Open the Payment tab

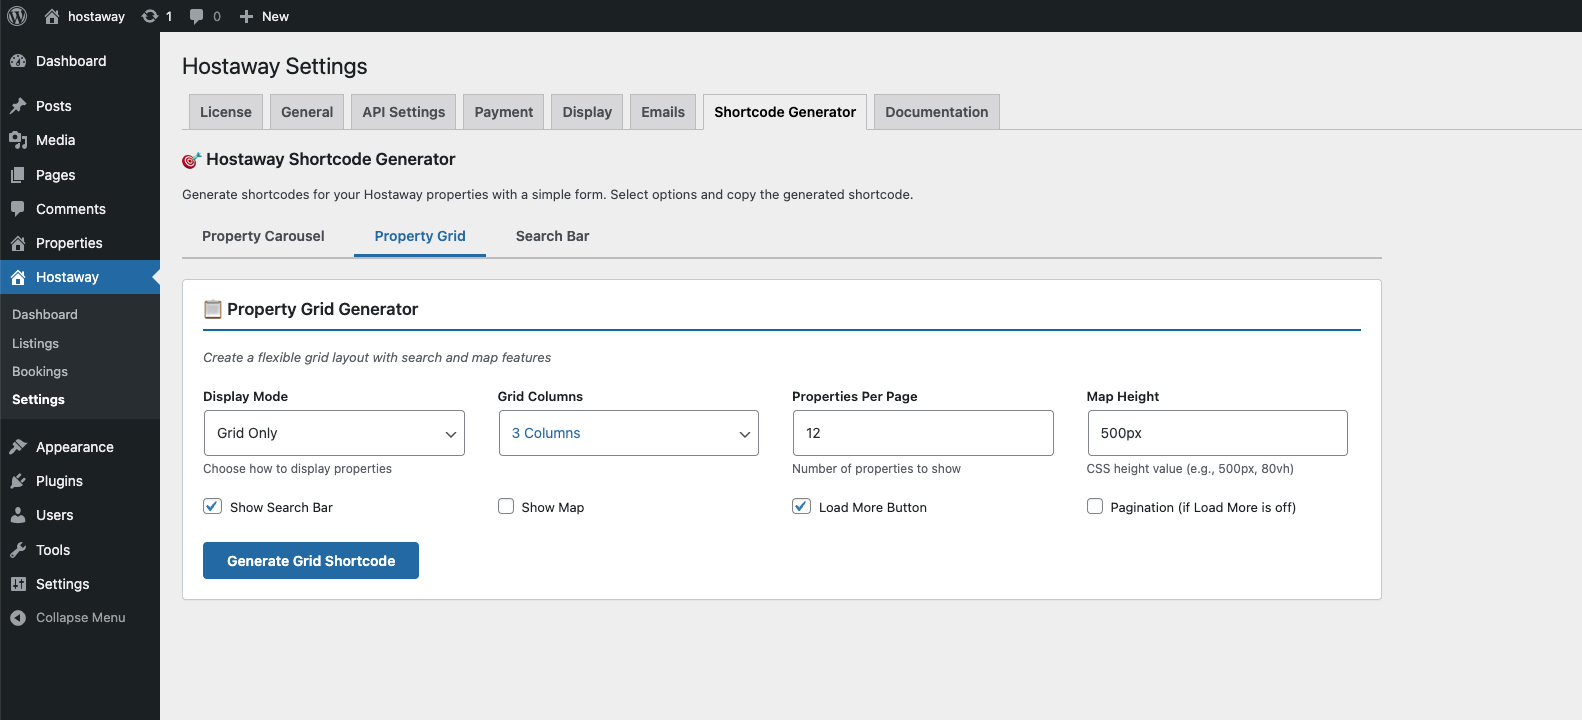[x=504, y=112]
